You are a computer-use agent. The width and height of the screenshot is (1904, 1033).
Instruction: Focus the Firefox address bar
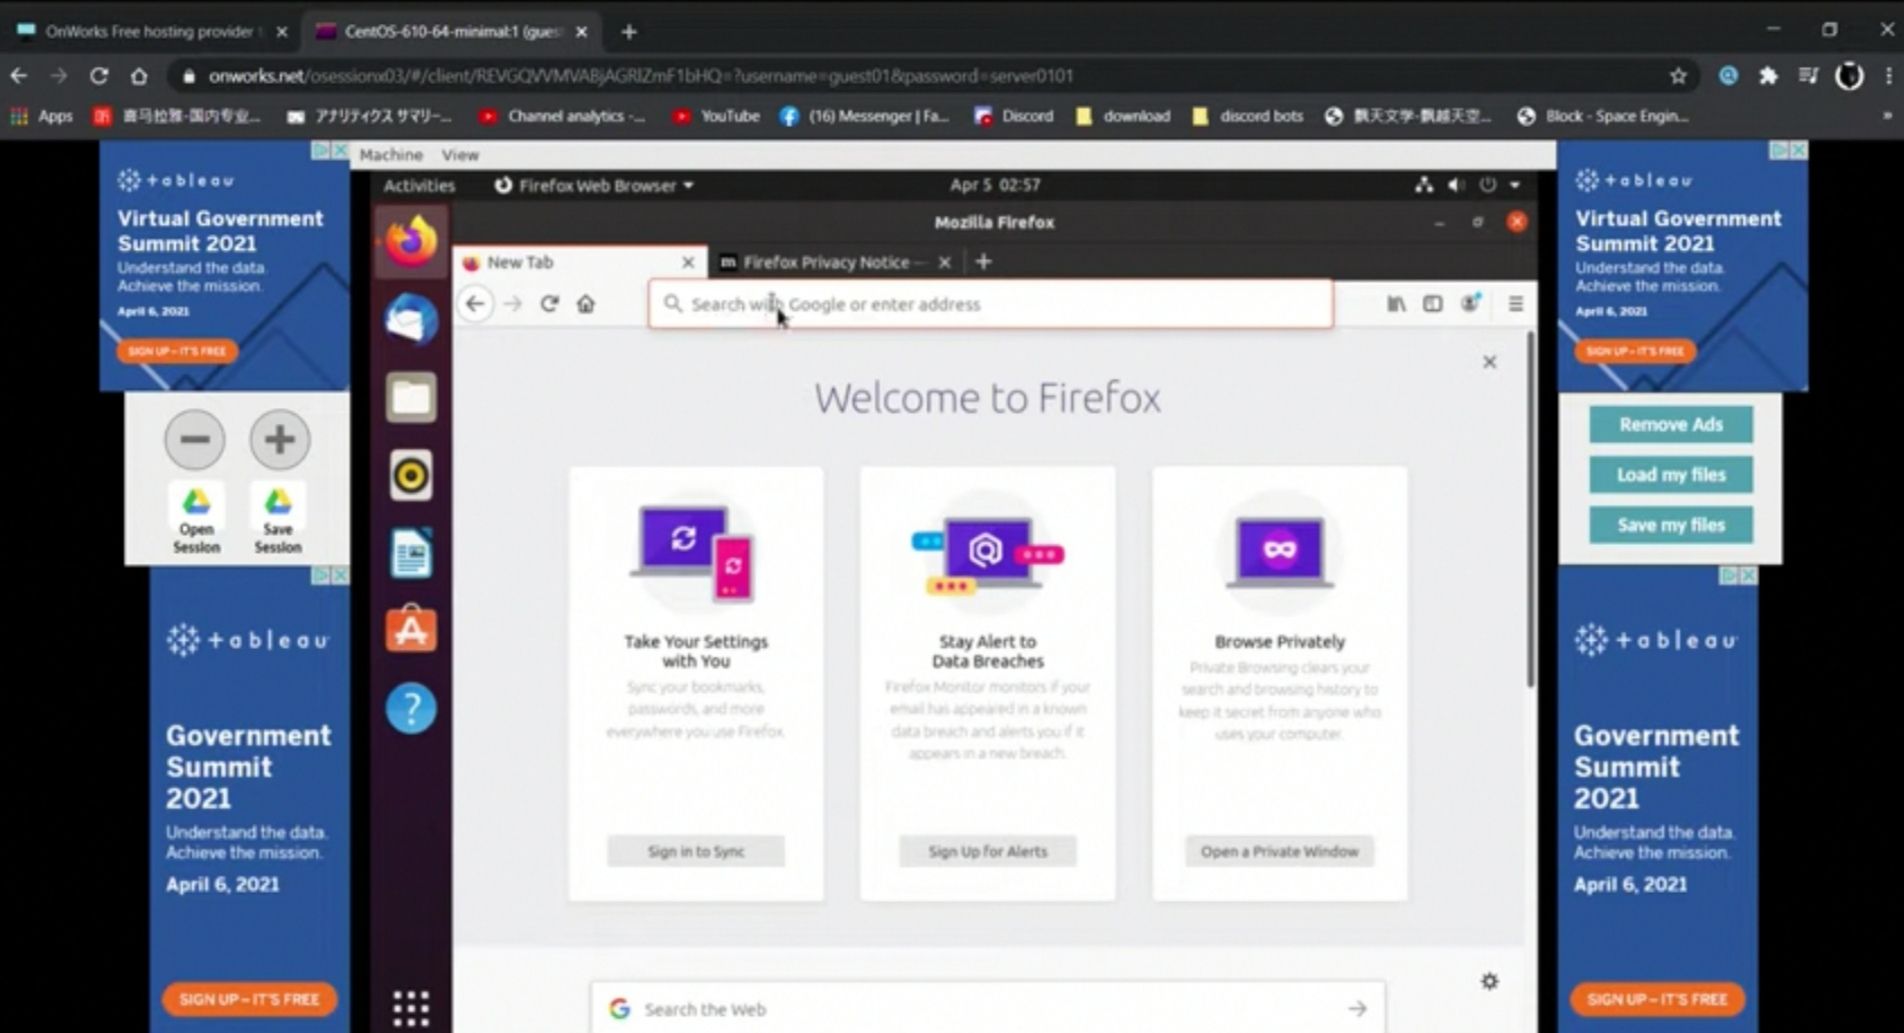[x=990, y=304]
